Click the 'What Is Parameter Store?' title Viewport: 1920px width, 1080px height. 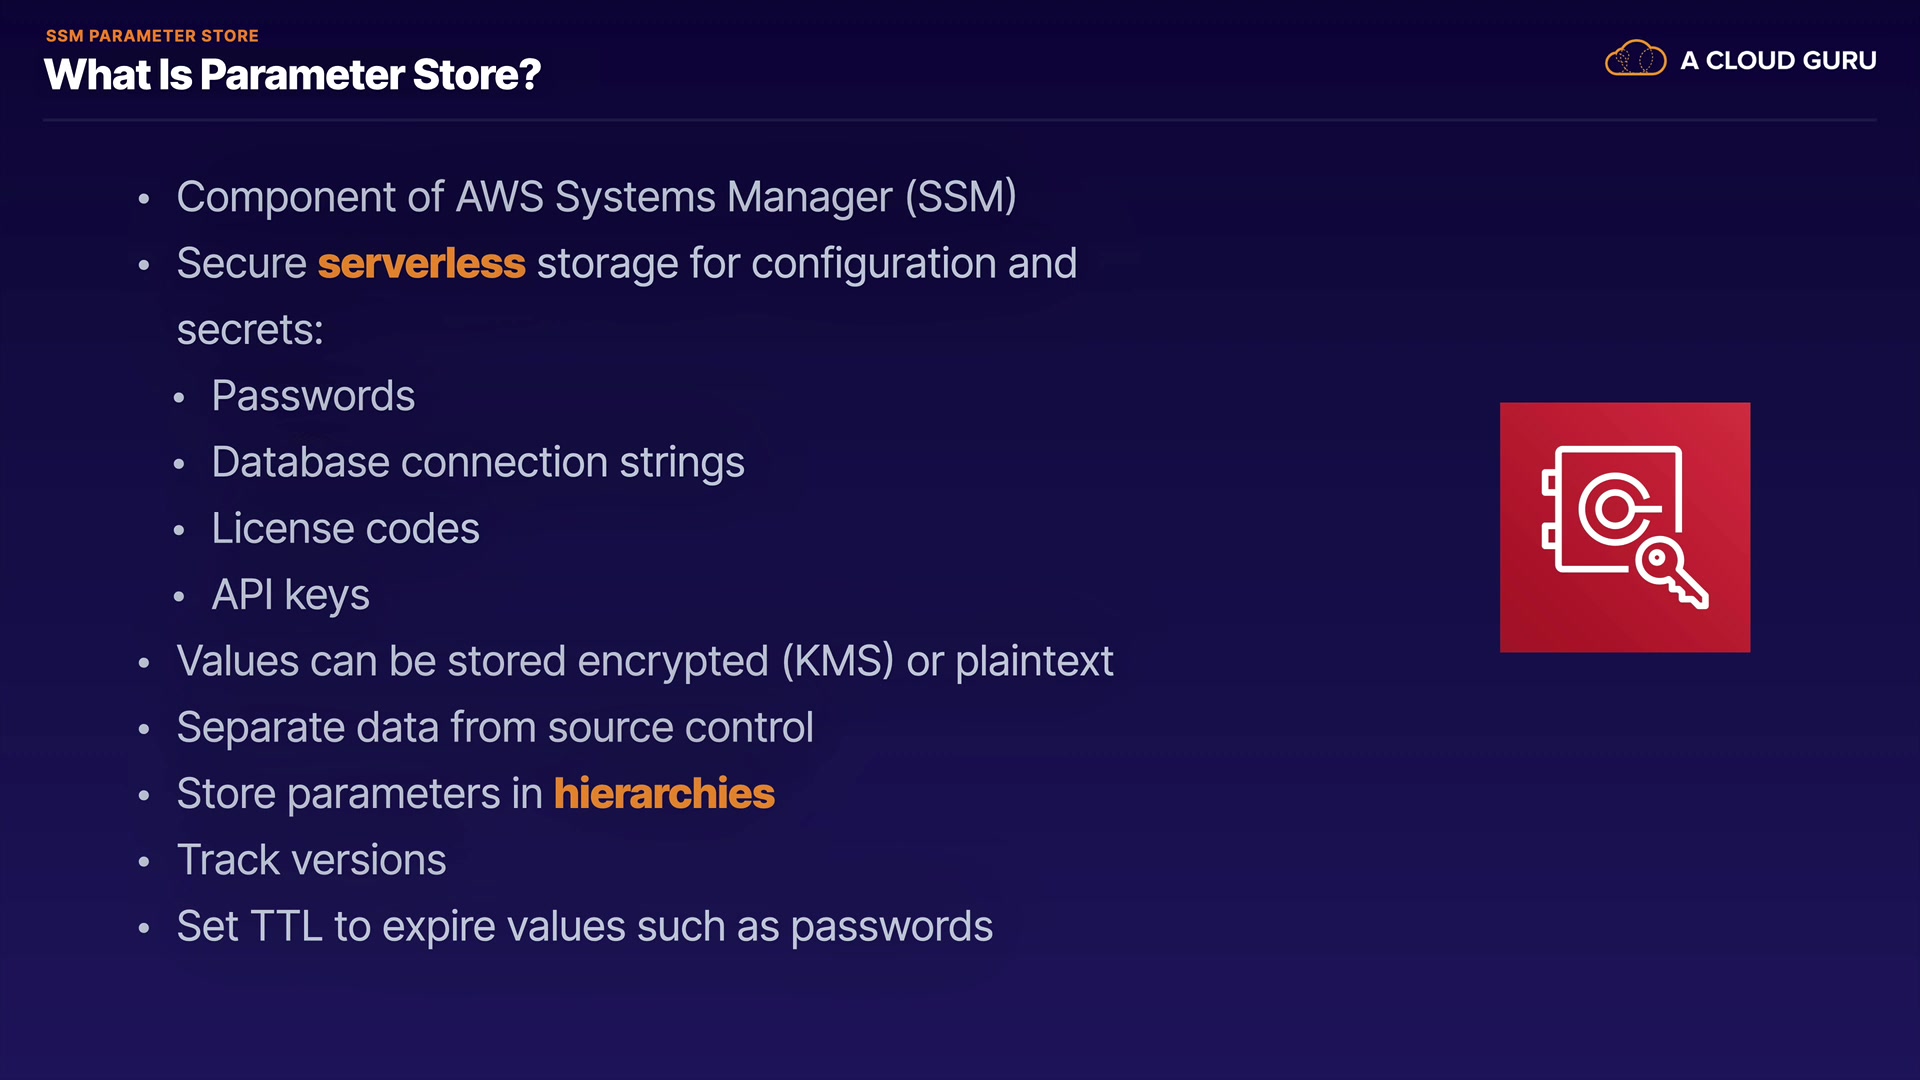pyautogui.click(x=292, y=75)
